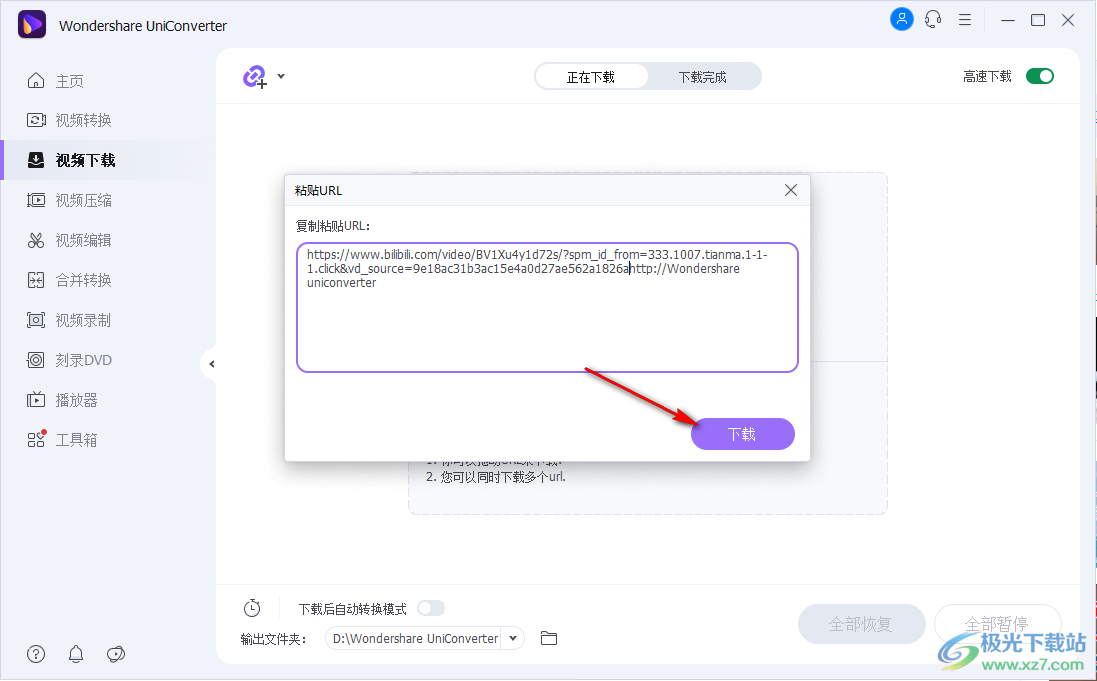This screenshot has height=681, width=1097.
Task: Collapse the sidebar with the arrow handle
Action: [211, 364]
